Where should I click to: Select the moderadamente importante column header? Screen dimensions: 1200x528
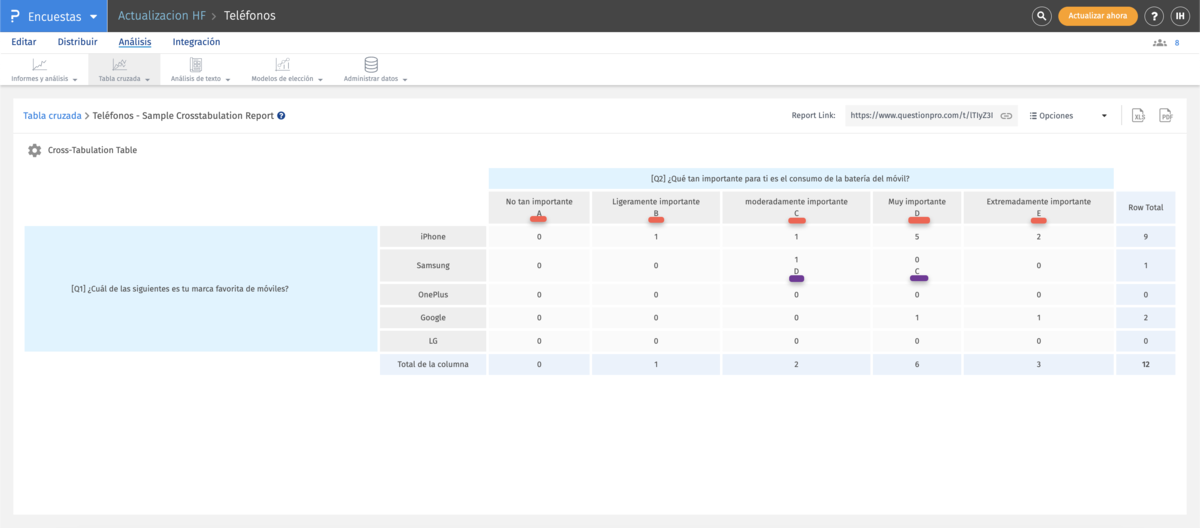[x=796, y=207]
